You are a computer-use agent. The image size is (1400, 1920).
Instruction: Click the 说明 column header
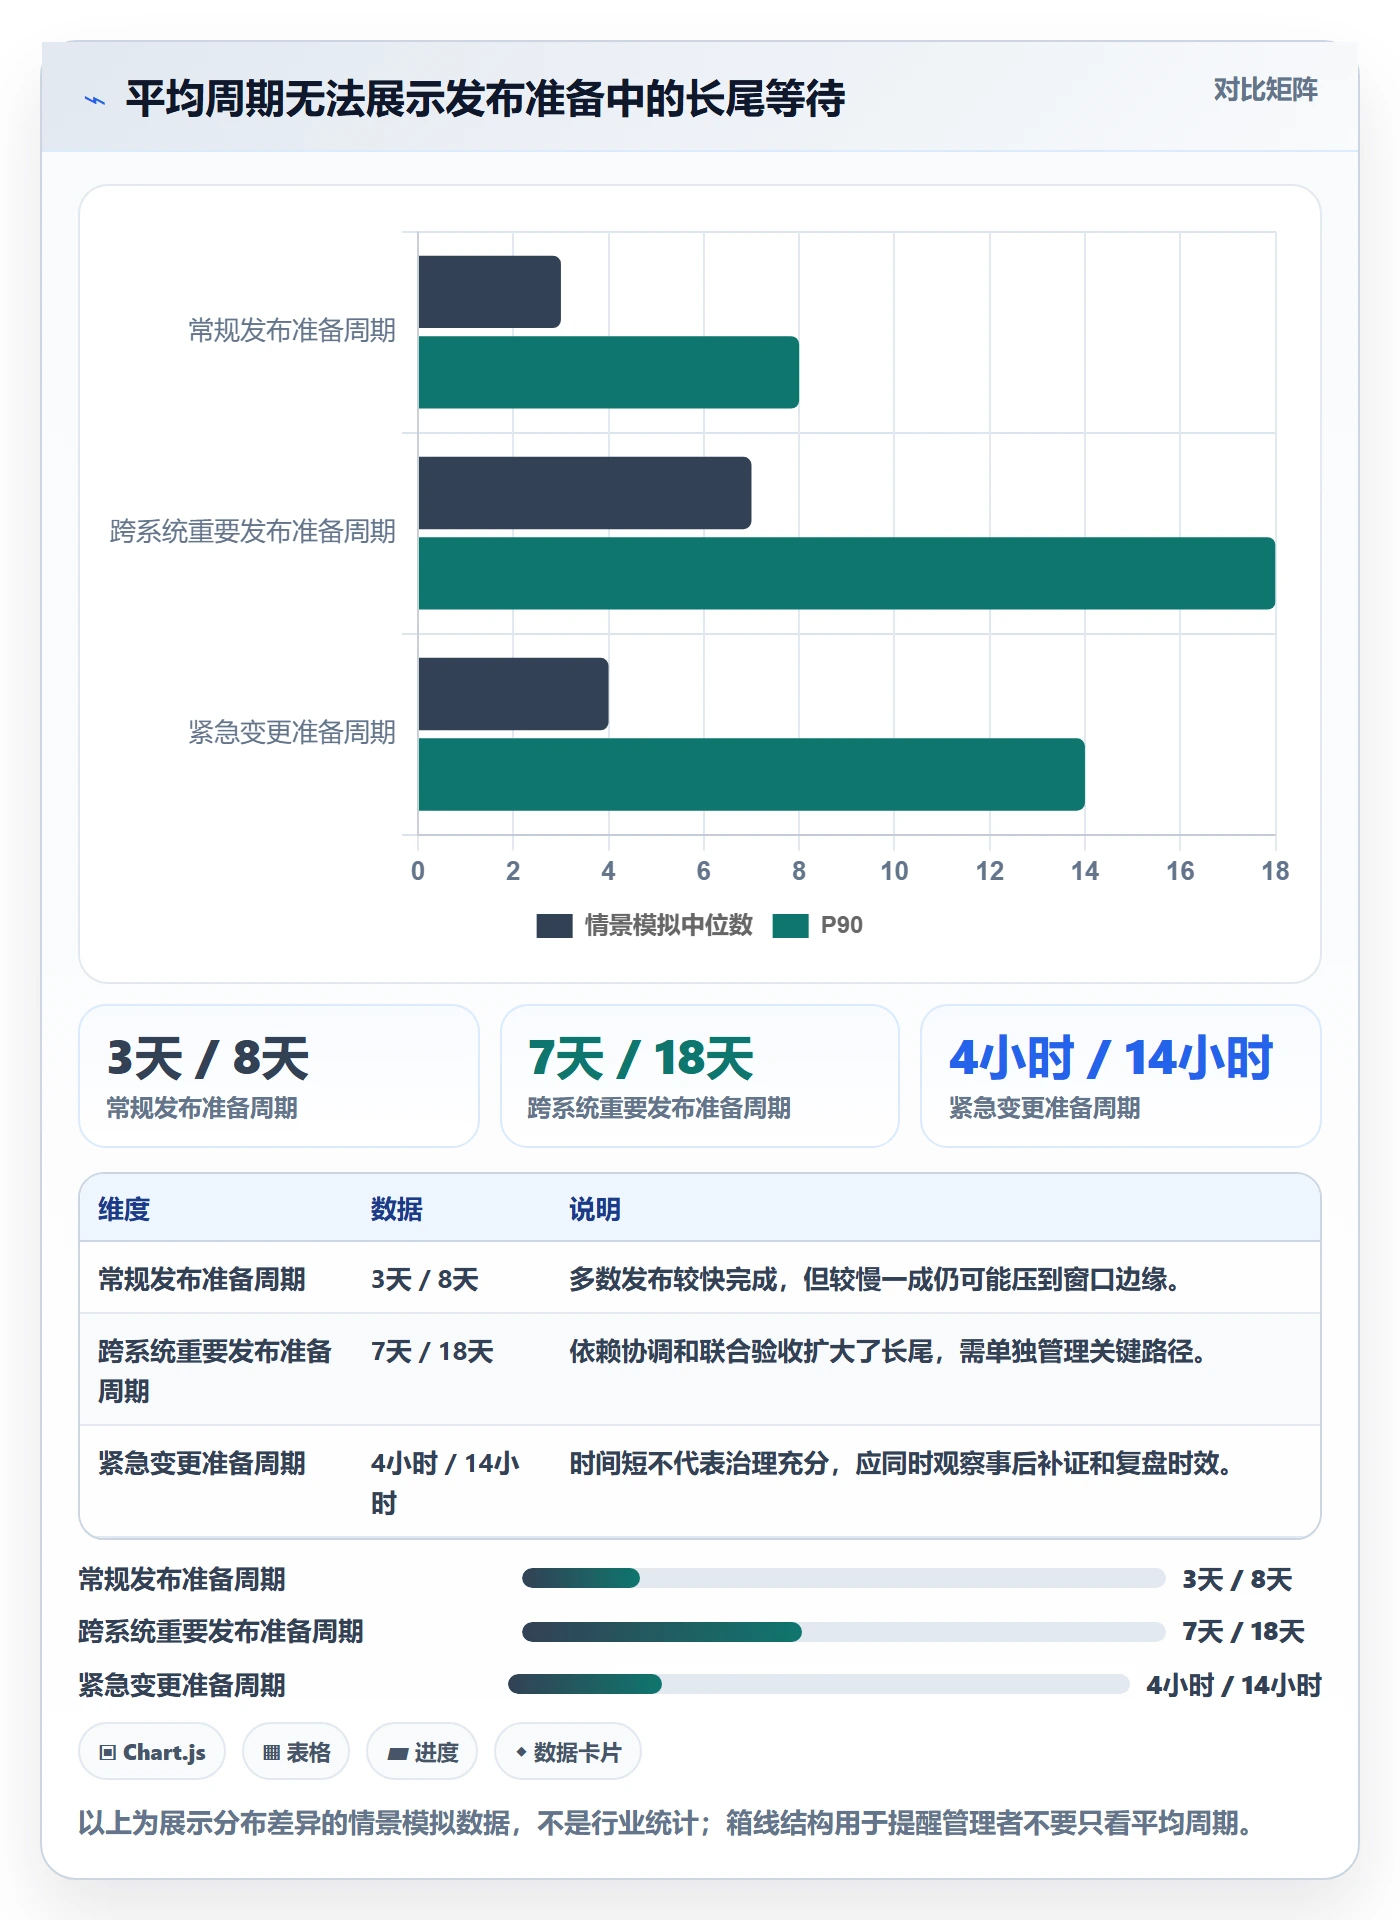(x=595, y=1209)
